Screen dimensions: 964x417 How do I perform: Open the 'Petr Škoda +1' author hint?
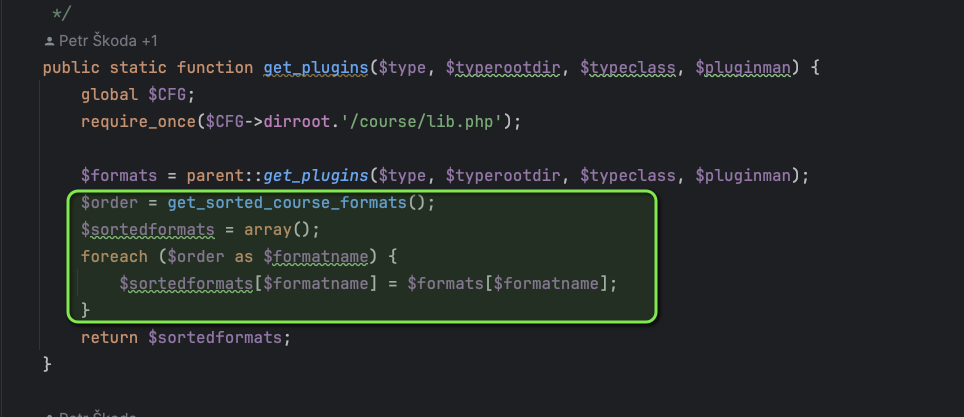(108, 41)
